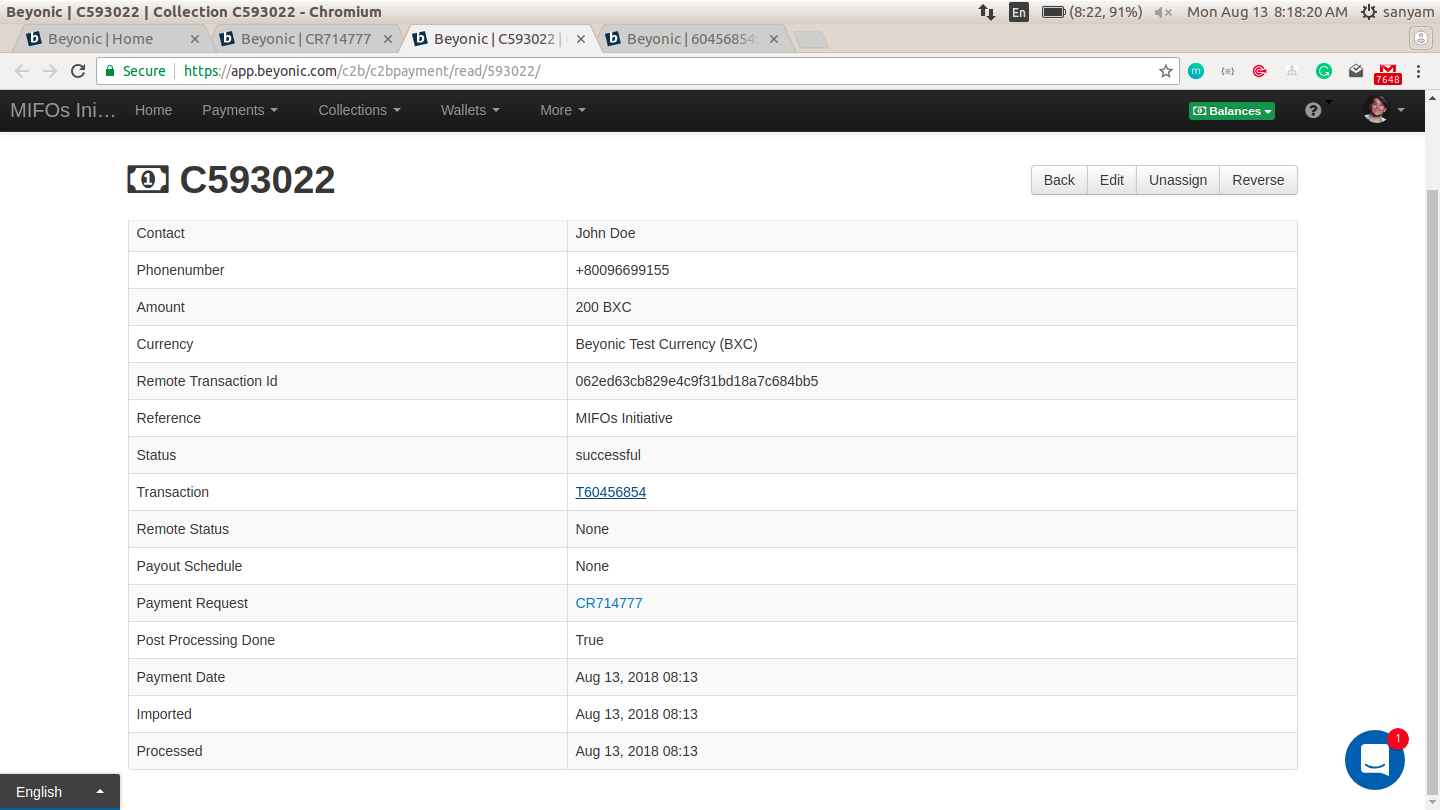Open the Intercom chat bubble
1440x810 pixels.
pyautogui.click(x=1375, y=760)
